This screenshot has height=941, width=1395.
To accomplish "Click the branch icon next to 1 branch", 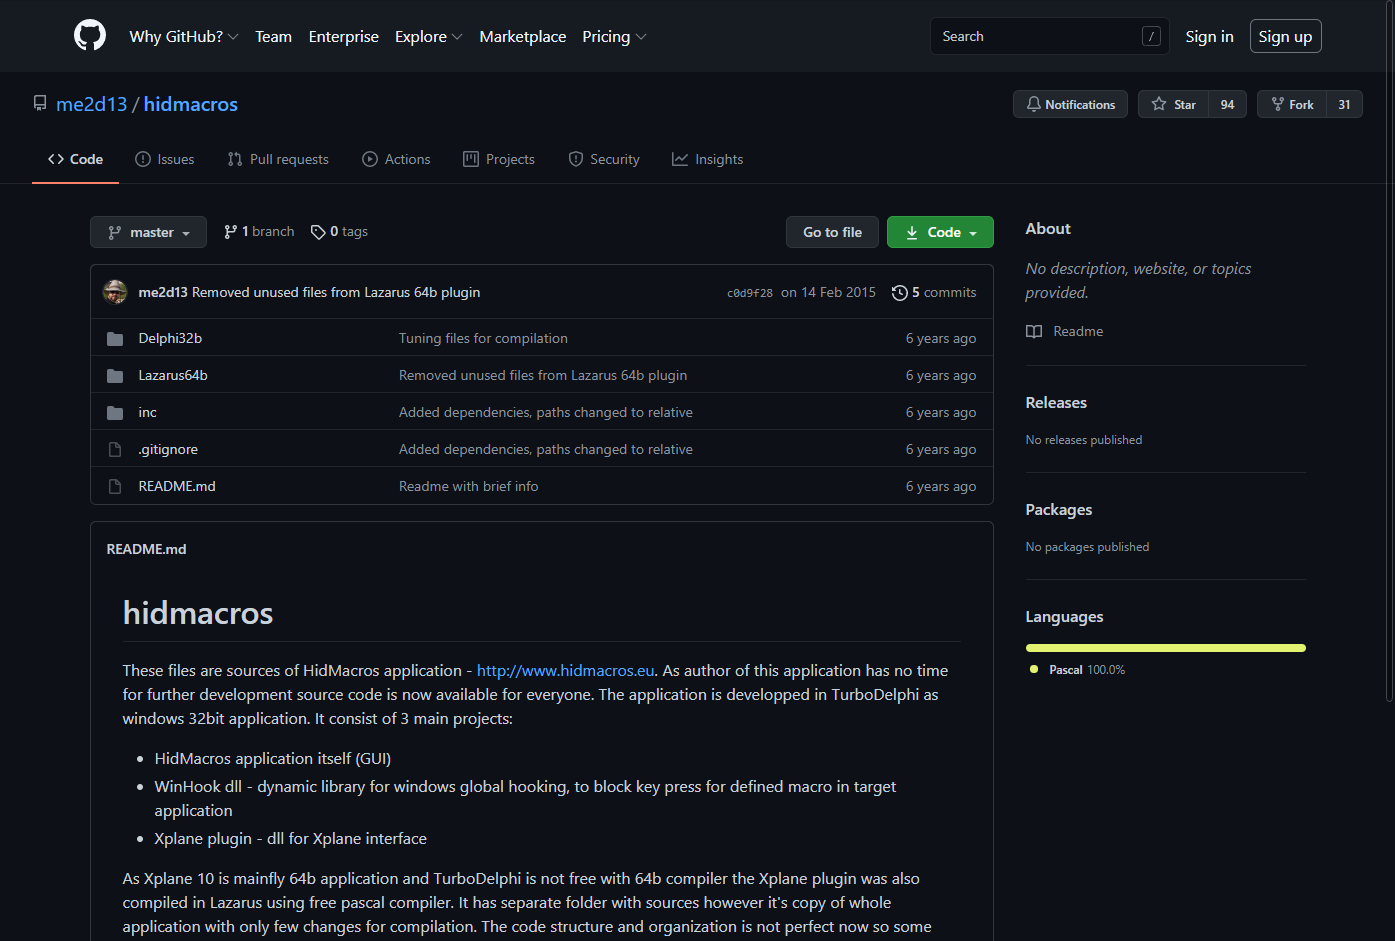I will tap(231, 232).
